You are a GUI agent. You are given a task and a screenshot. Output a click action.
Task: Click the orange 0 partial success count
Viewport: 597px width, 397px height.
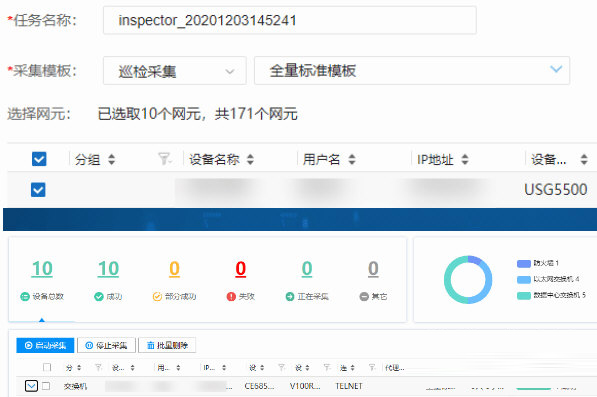tap(174, 269)
